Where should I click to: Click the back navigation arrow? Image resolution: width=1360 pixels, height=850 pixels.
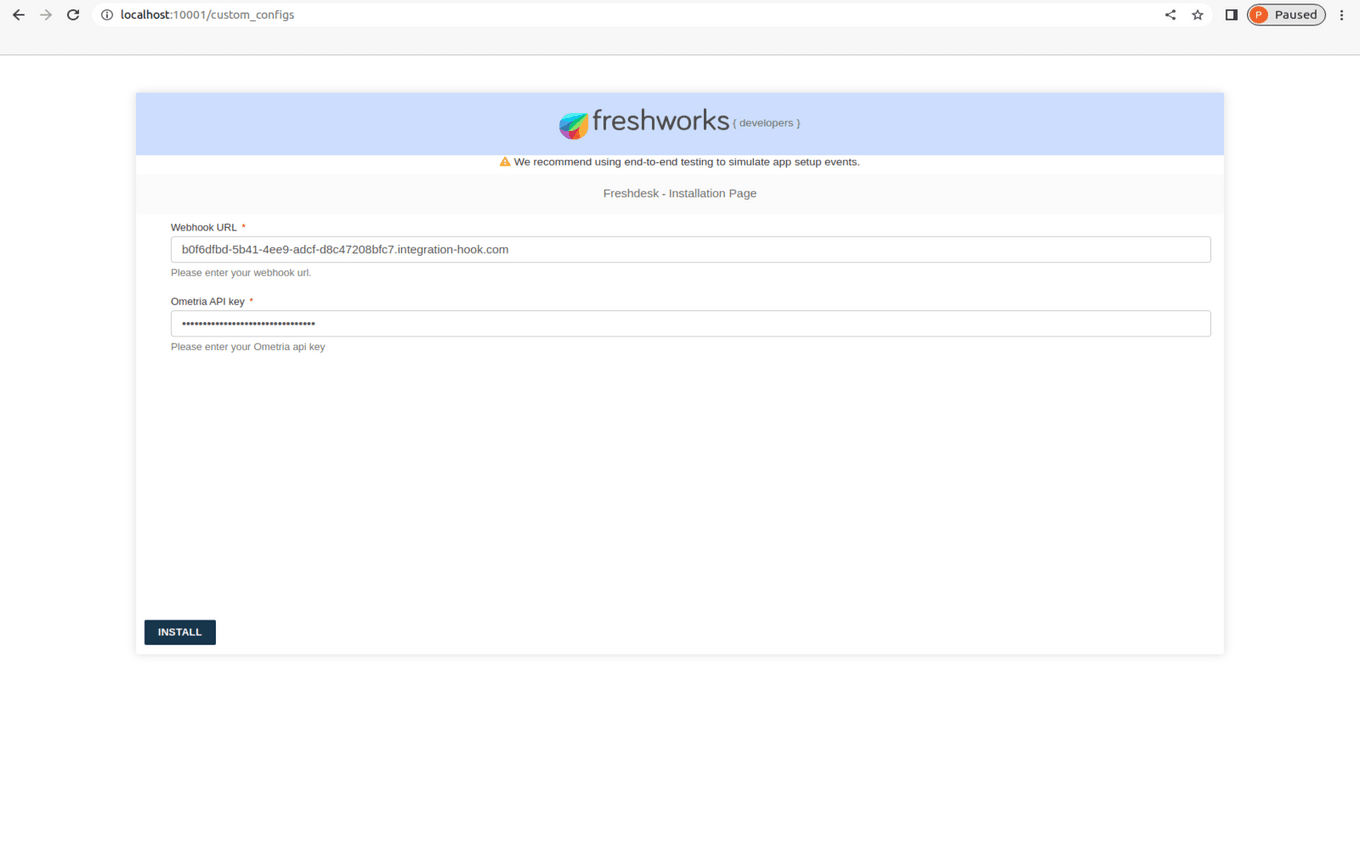17,14
